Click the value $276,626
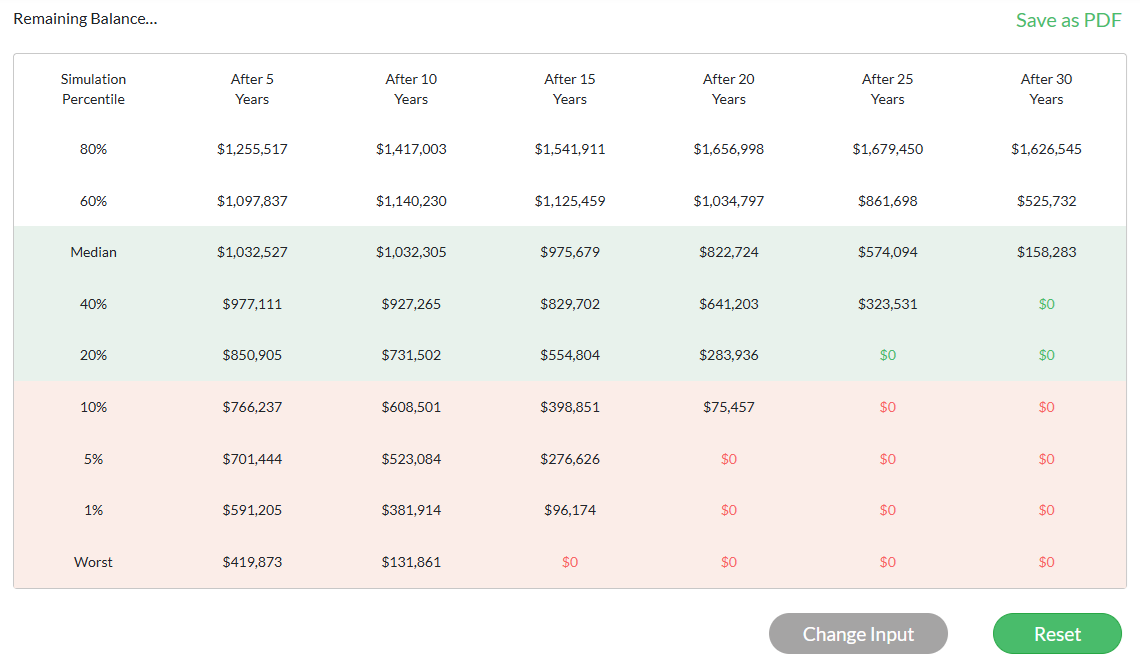Image resolution: width=1140 pixels, height=654 pixels. pos(570,459)
